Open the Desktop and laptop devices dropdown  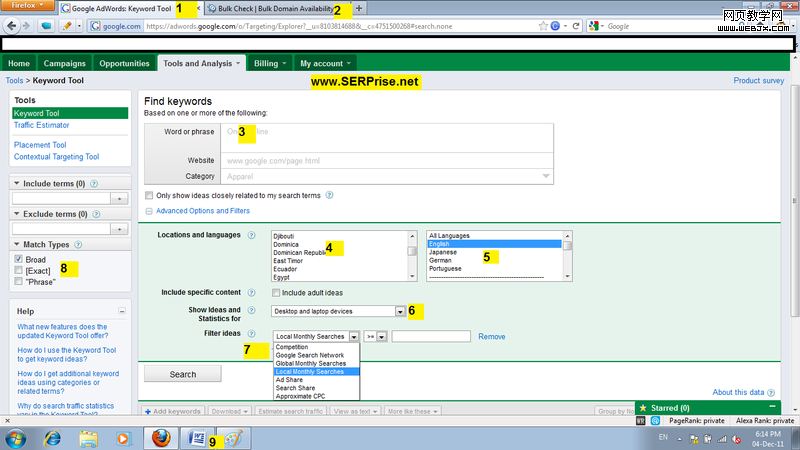coord(400,312)
